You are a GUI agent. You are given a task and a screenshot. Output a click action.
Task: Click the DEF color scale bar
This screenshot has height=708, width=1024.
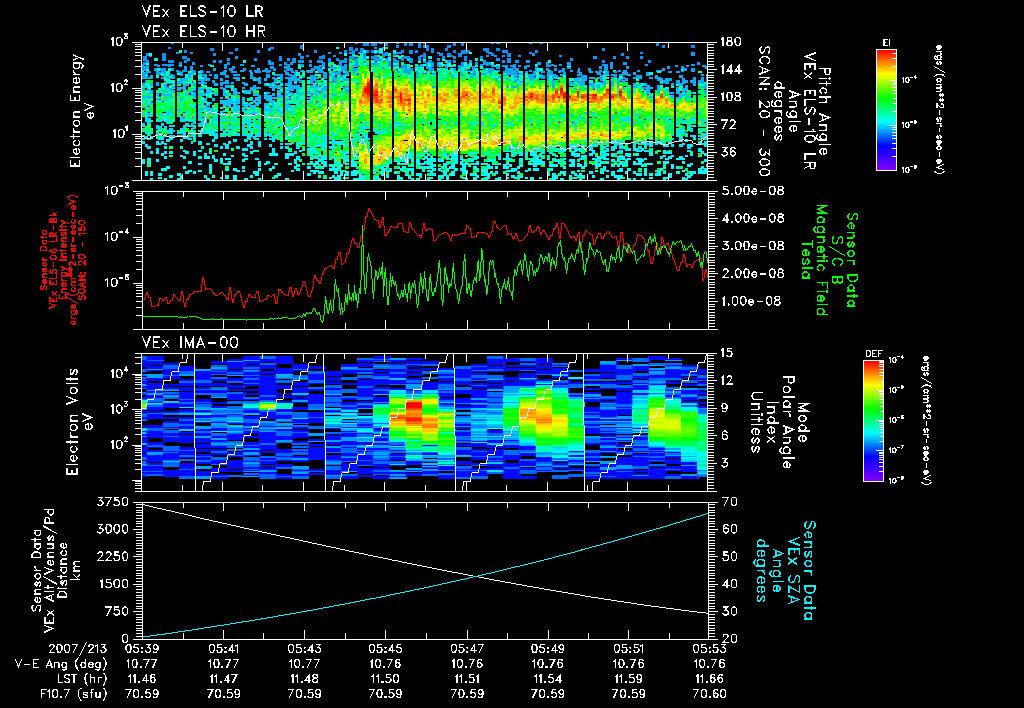874,421
